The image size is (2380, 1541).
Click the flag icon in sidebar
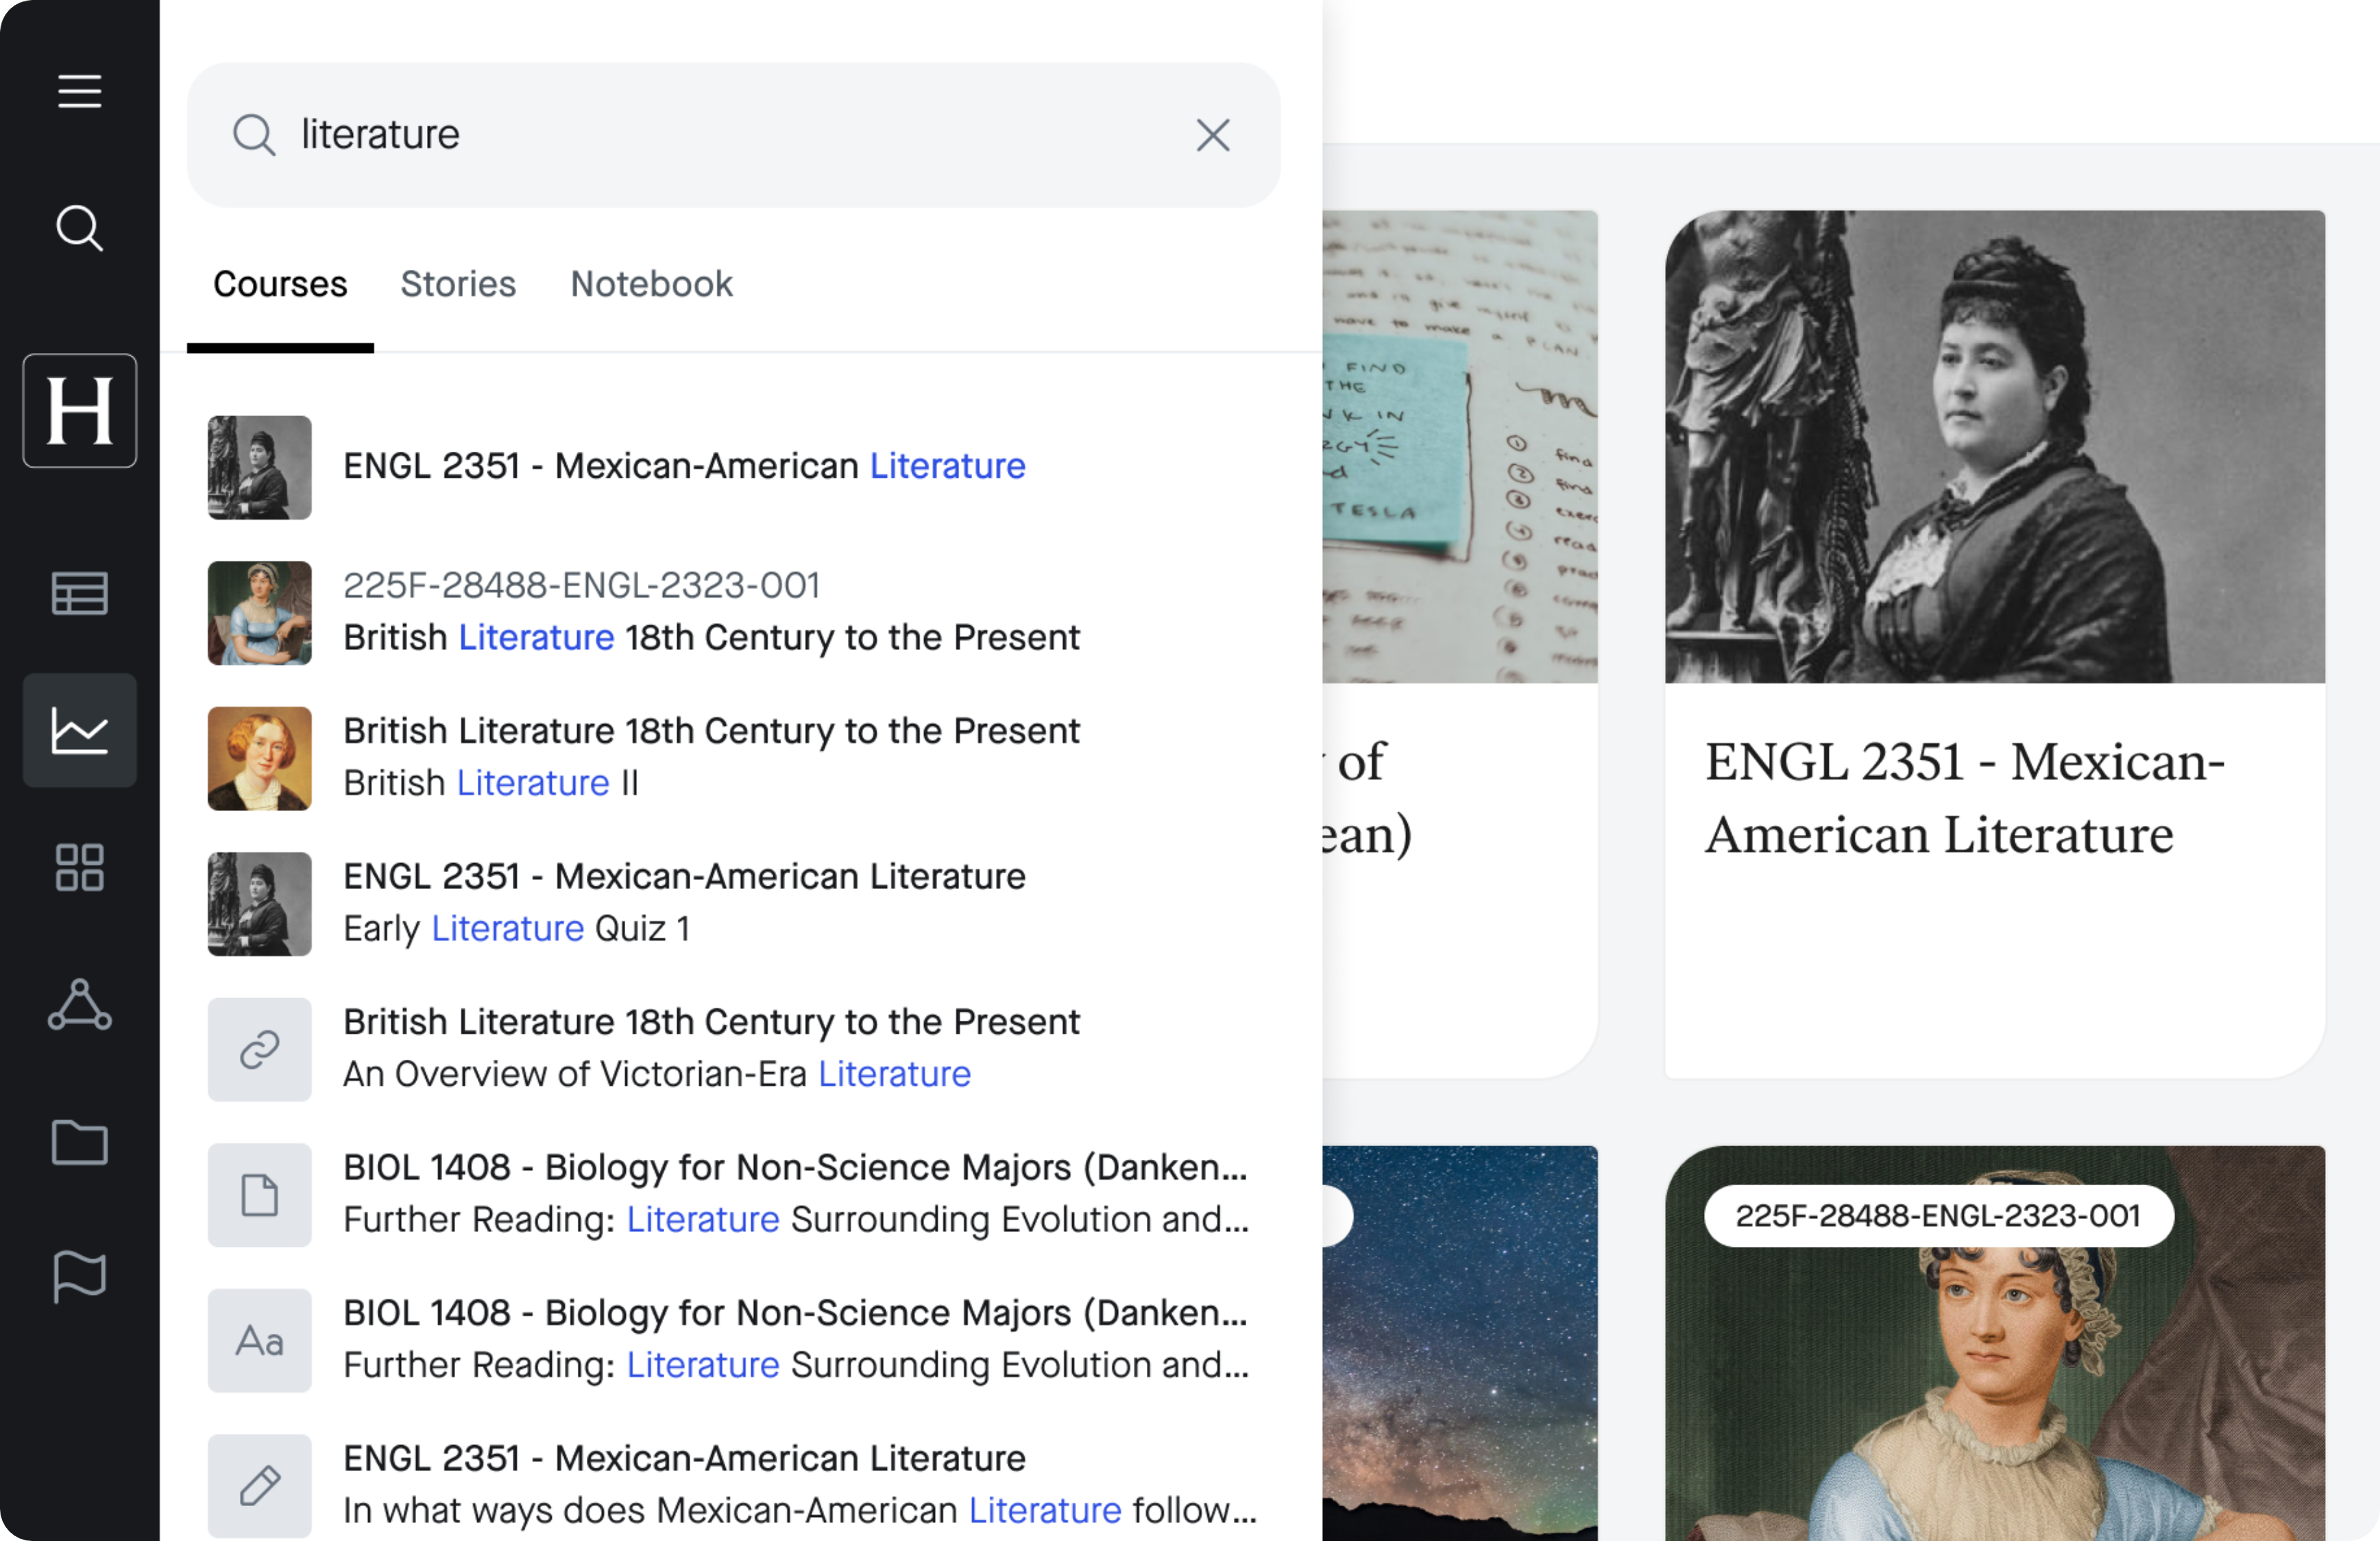pyautogui.click(x=79, y=1276)
